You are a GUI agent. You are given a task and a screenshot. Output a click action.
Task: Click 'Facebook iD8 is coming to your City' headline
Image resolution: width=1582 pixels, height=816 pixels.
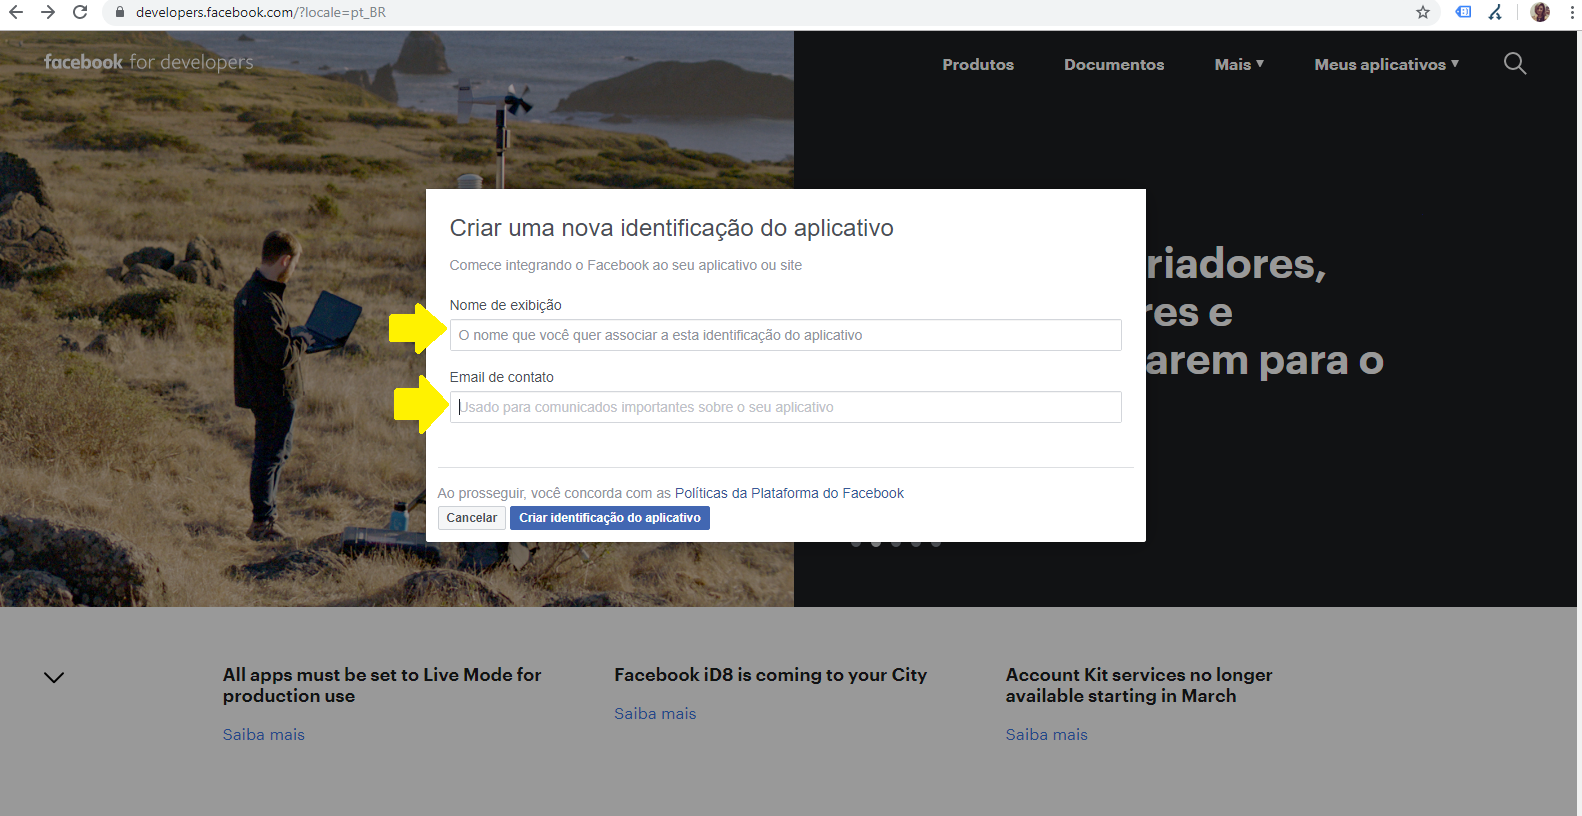(771, 675)
